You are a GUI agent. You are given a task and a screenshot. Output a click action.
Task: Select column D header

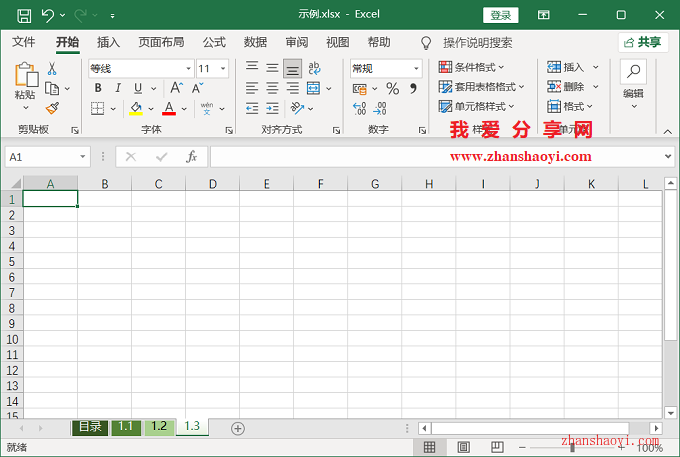(212, 184)
